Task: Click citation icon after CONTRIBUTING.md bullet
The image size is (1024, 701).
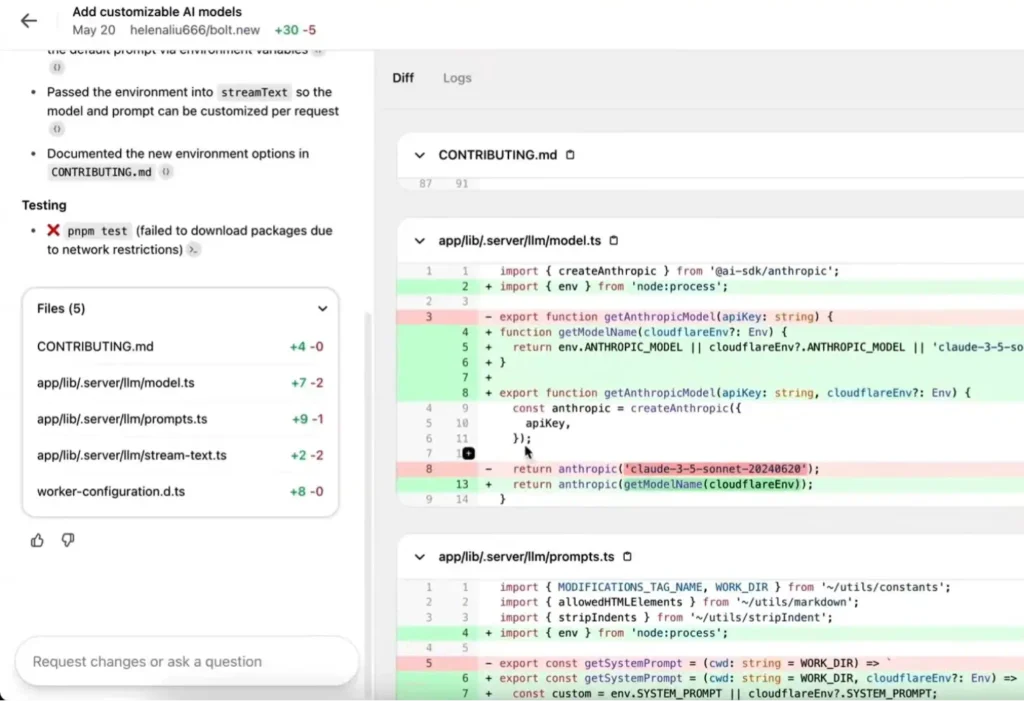Action: [x=166, y=172]
